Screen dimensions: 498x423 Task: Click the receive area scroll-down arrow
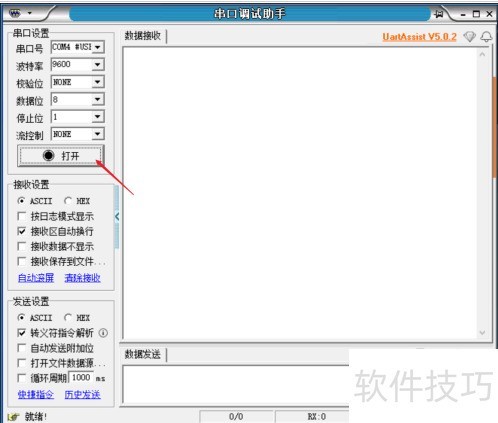(x=482, y=332)
